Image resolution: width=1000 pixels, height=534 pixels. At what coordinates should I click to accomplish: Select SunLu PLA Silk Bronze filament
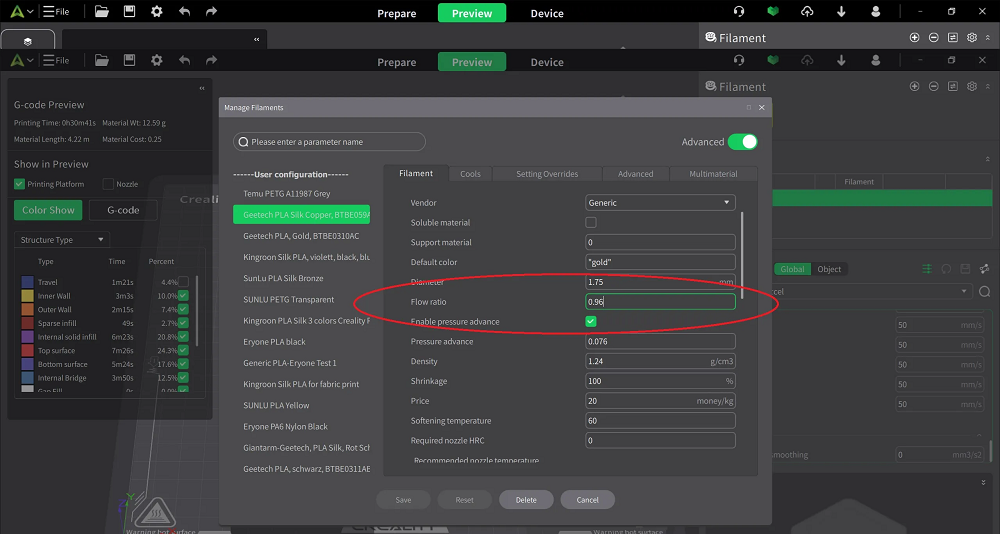(283, 278)
